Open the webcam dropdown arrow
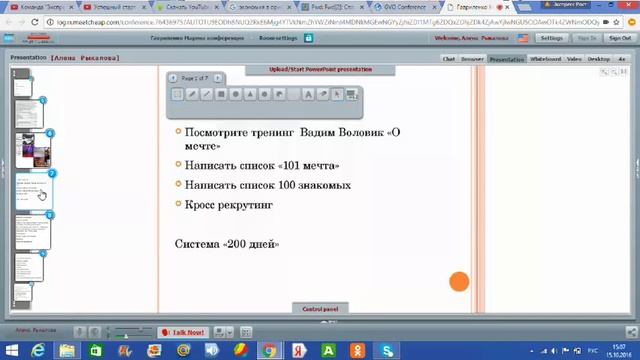 (x=230, y=333)
